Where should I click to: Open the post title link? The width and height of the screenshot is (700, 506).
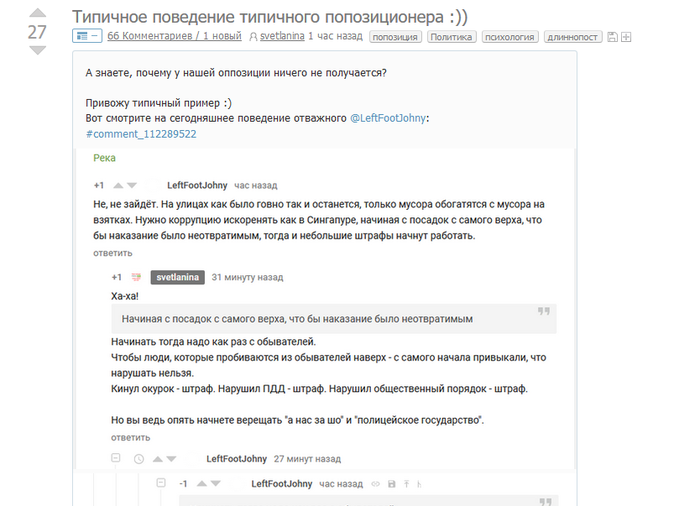point(270,16)
